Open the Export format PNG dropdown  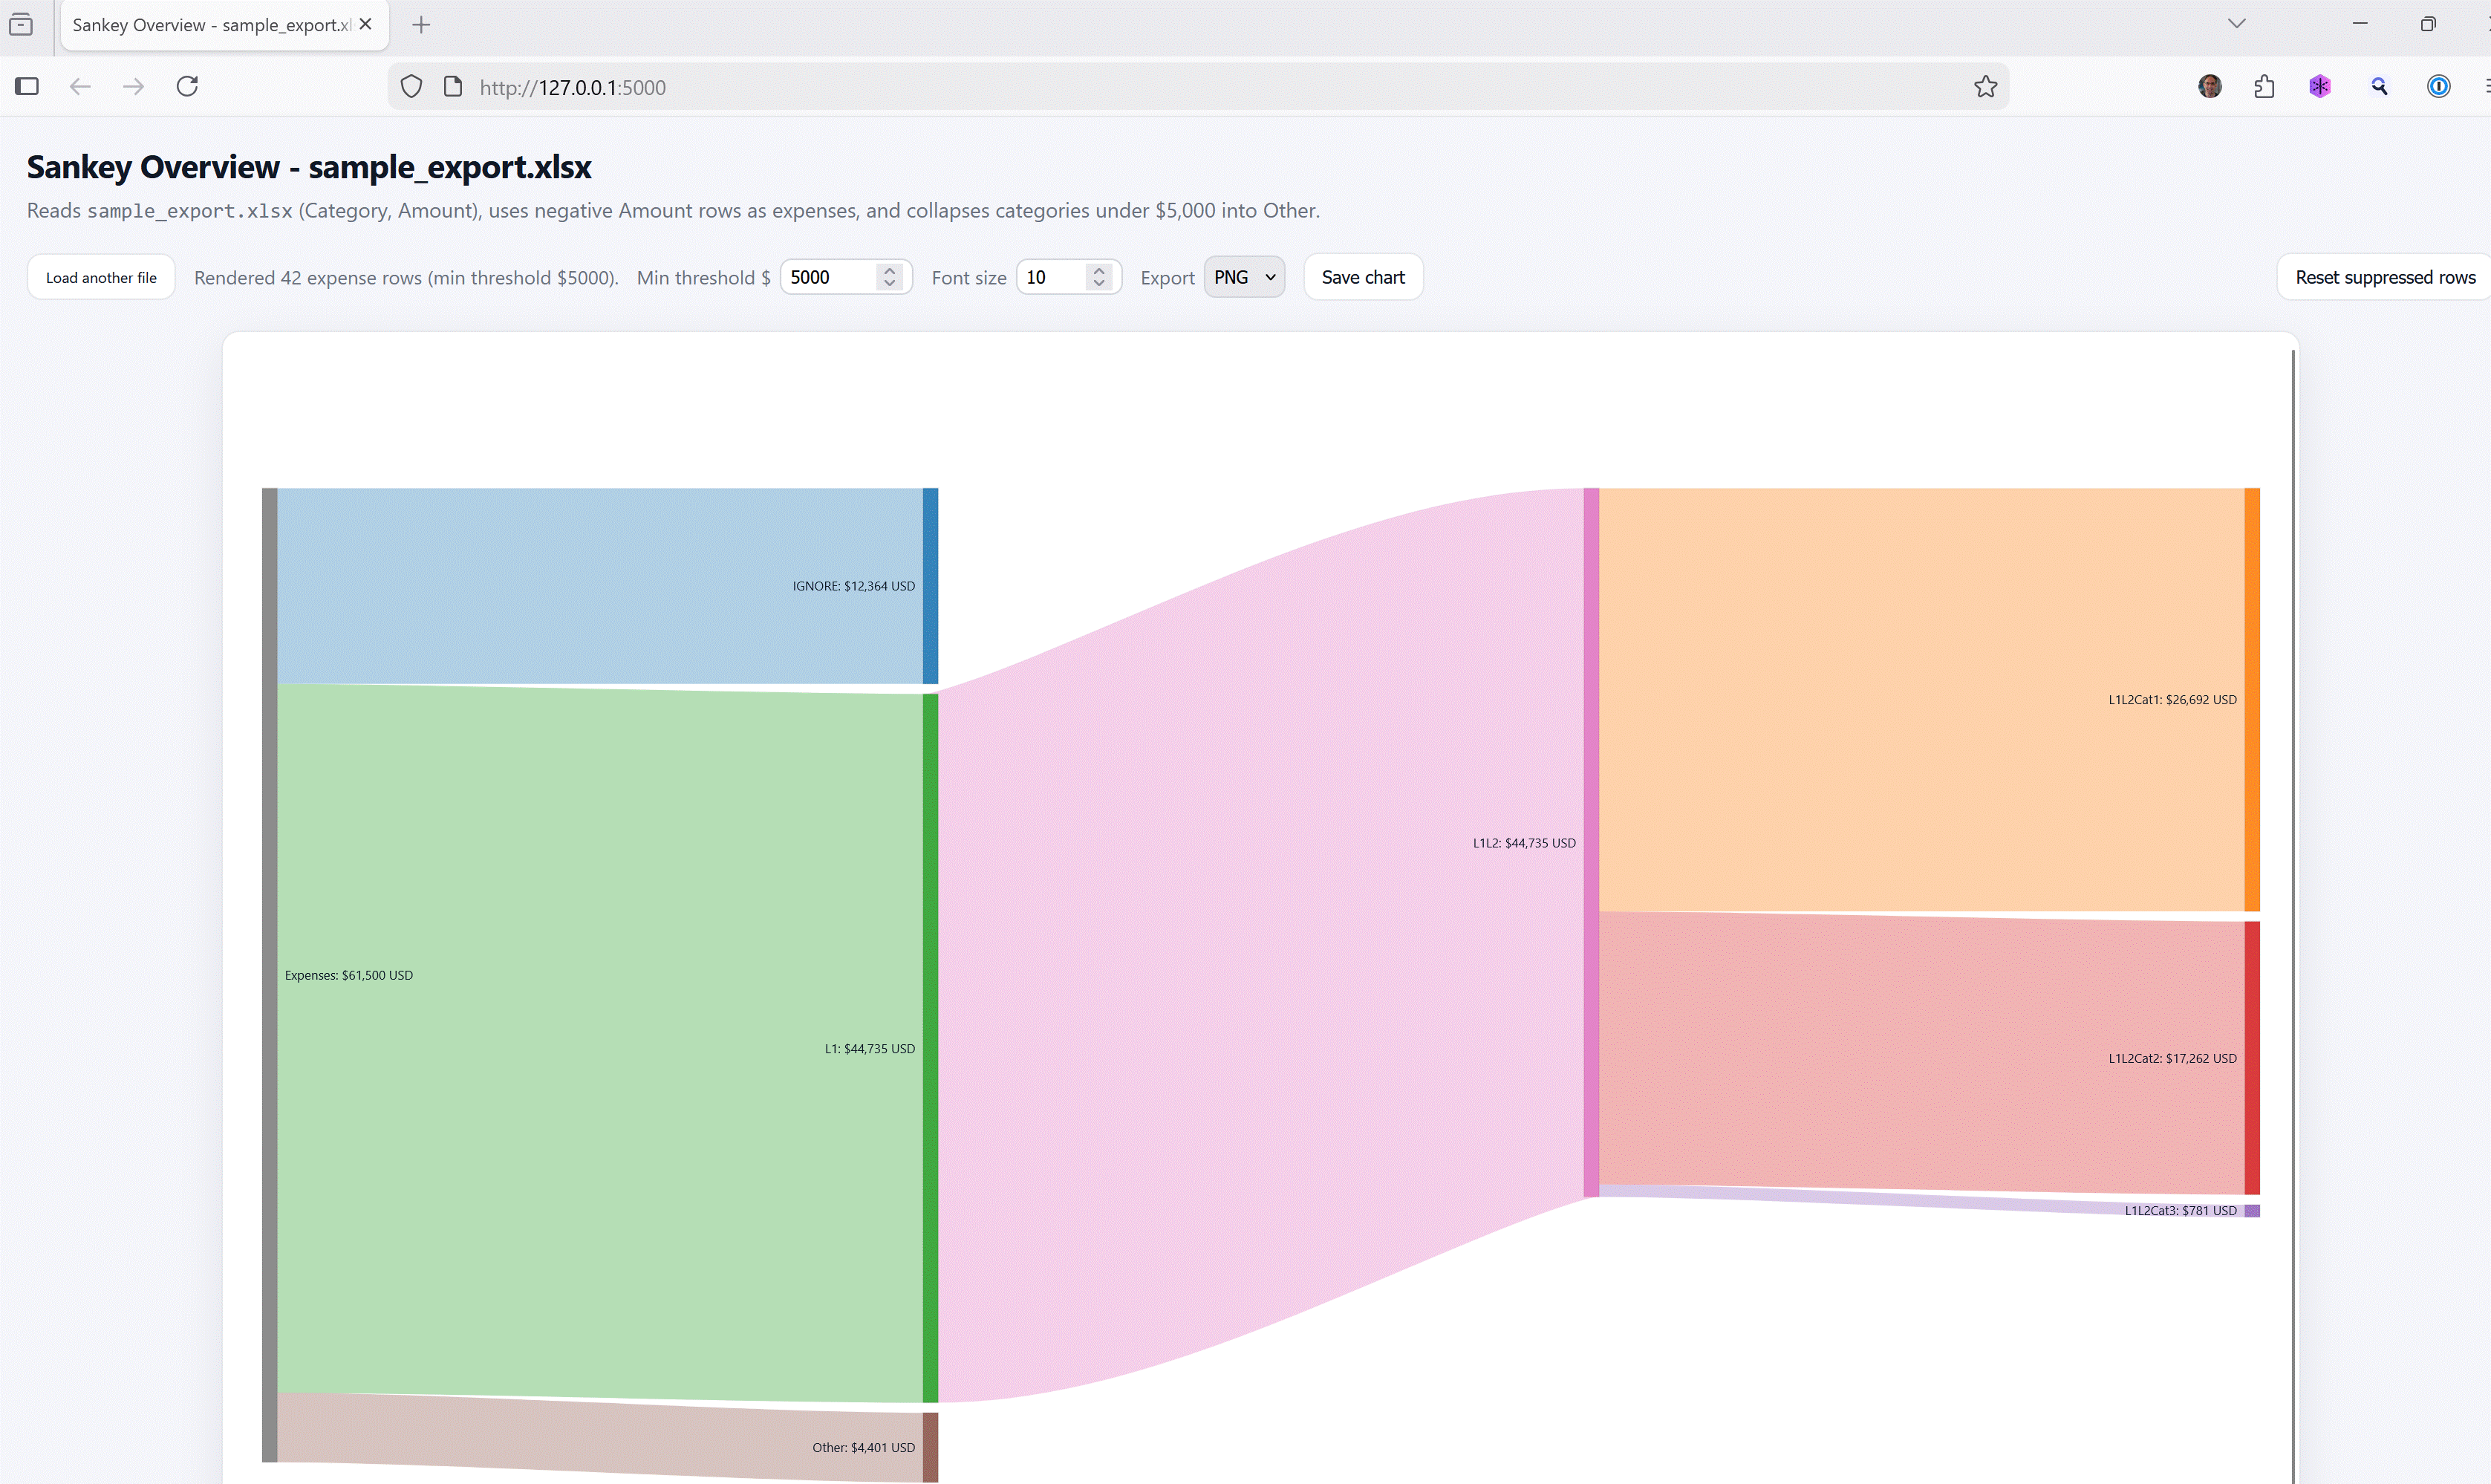[1244, 277]
